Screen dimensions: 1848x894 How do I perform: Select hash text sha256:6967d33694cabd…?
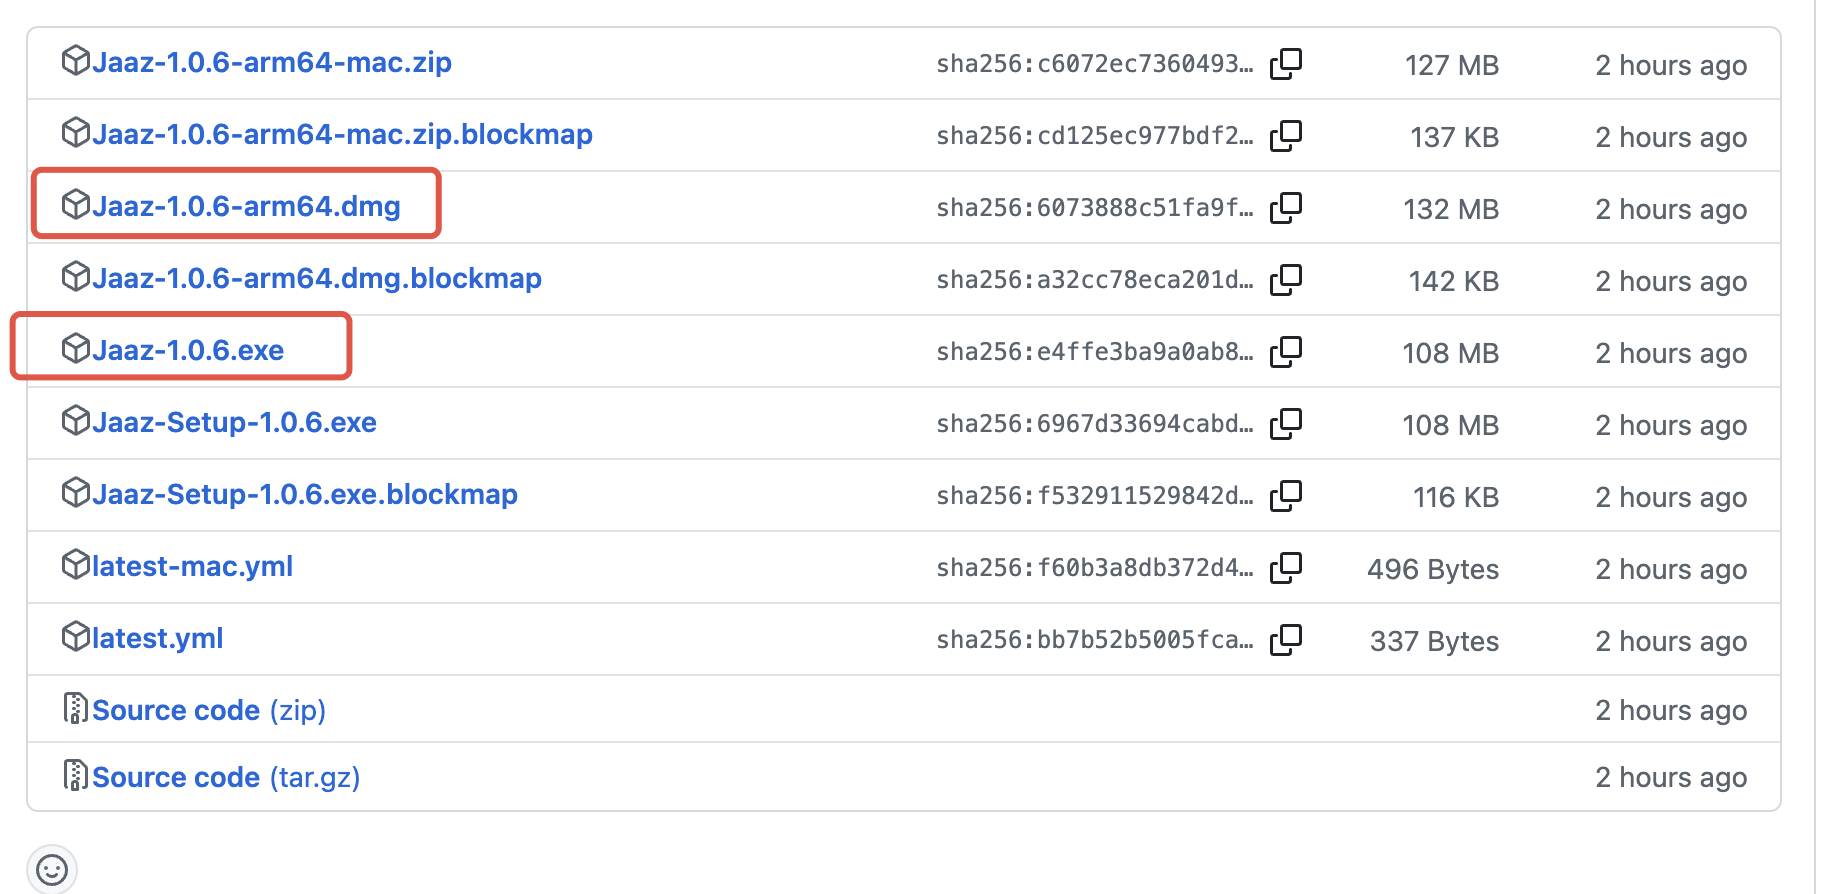[1095, 424]
